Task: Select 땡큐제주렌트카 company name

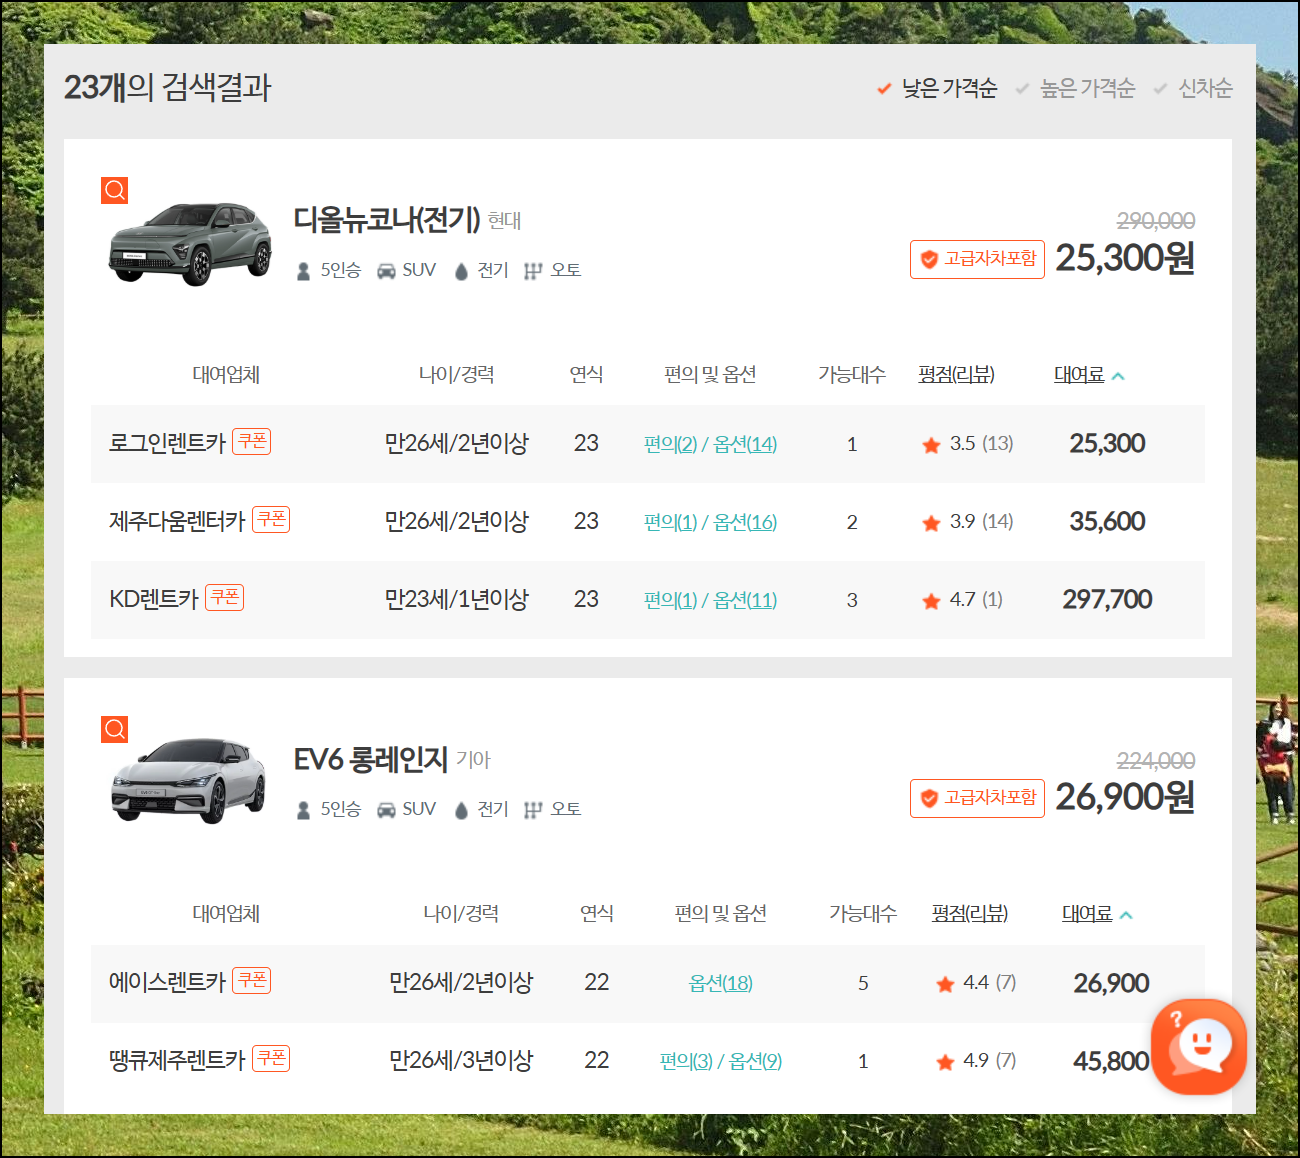Action: point(177,1060)
